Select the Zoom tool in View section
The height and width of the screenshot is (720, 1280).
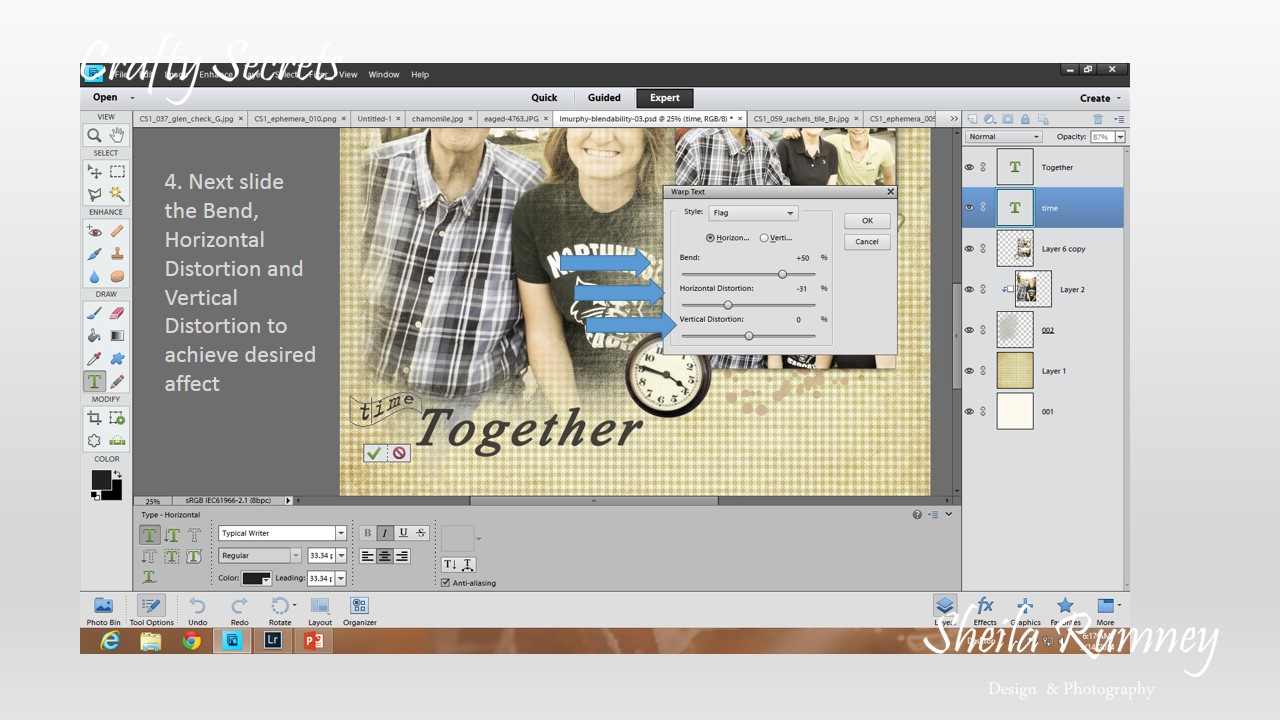click(94, 135)
